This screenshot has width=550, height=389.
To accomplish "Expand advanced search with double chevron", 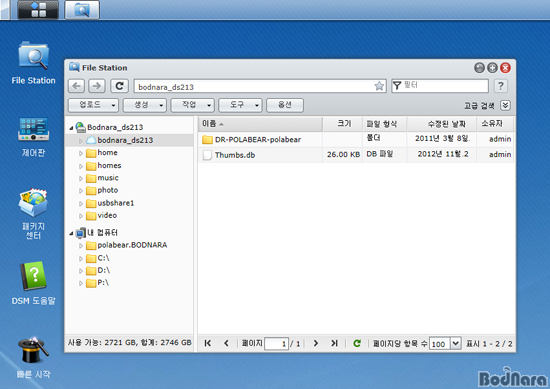I will click(505, 105).
